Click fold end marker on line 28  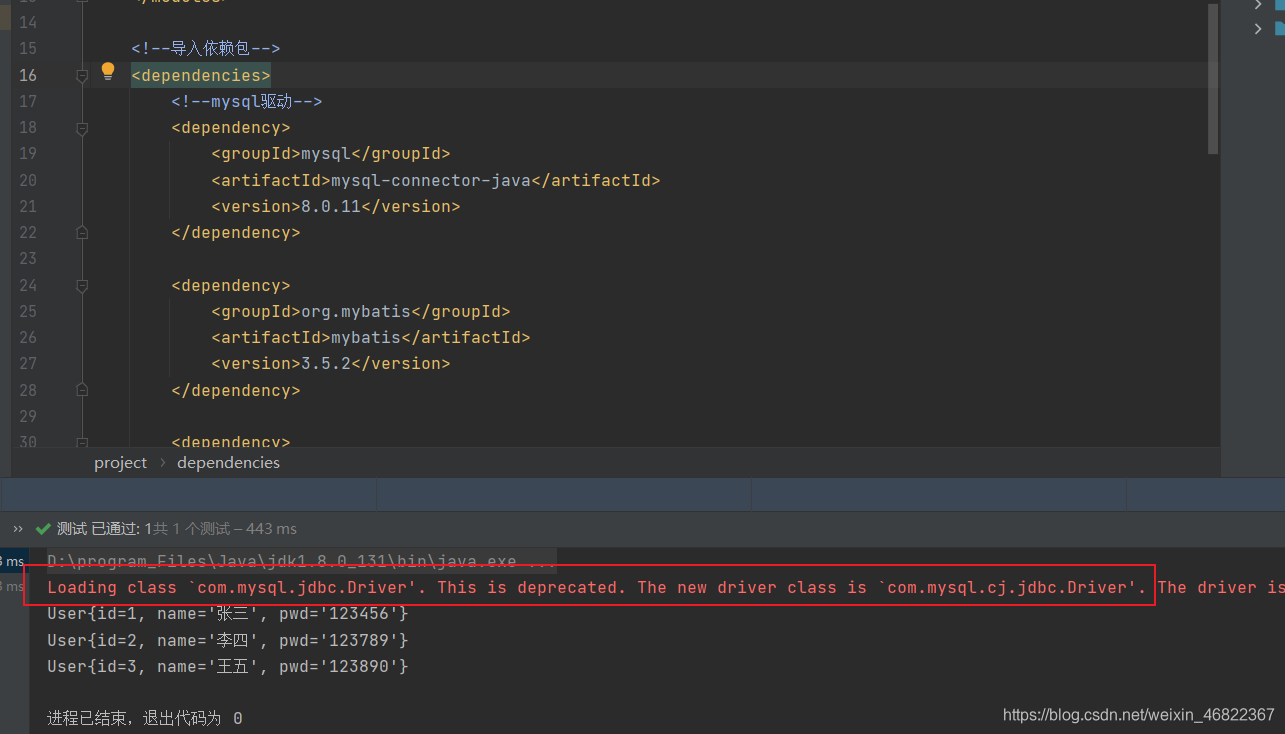[82, 391]
